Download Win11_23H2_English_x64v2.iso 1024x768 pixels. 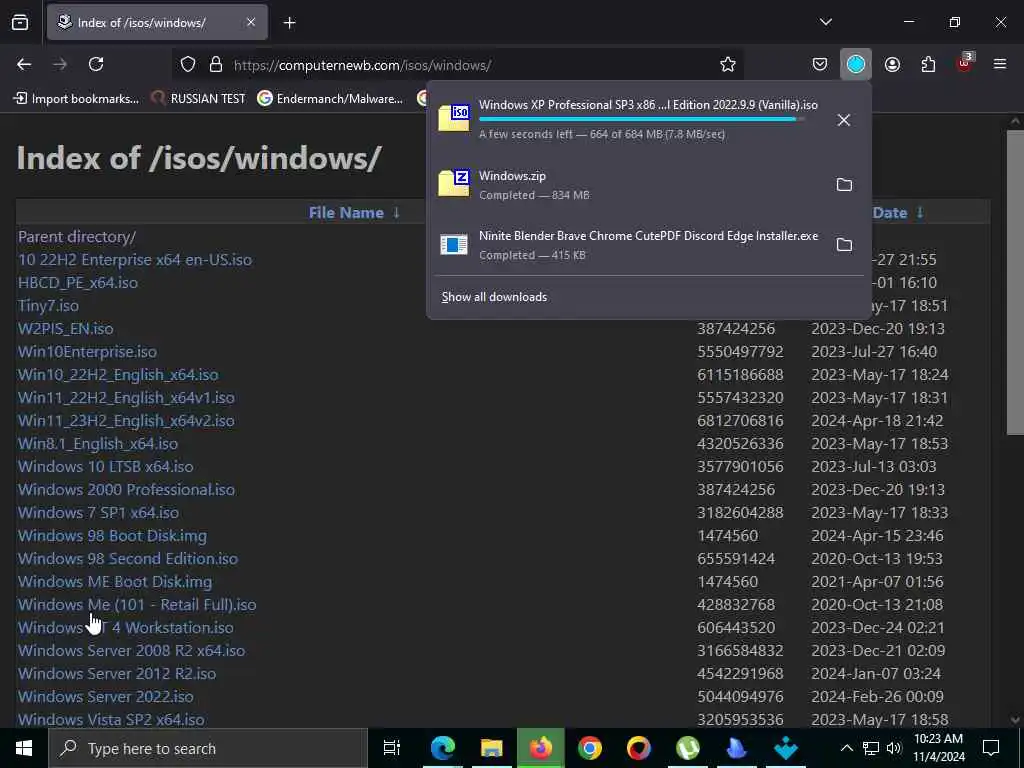point(126,421)
